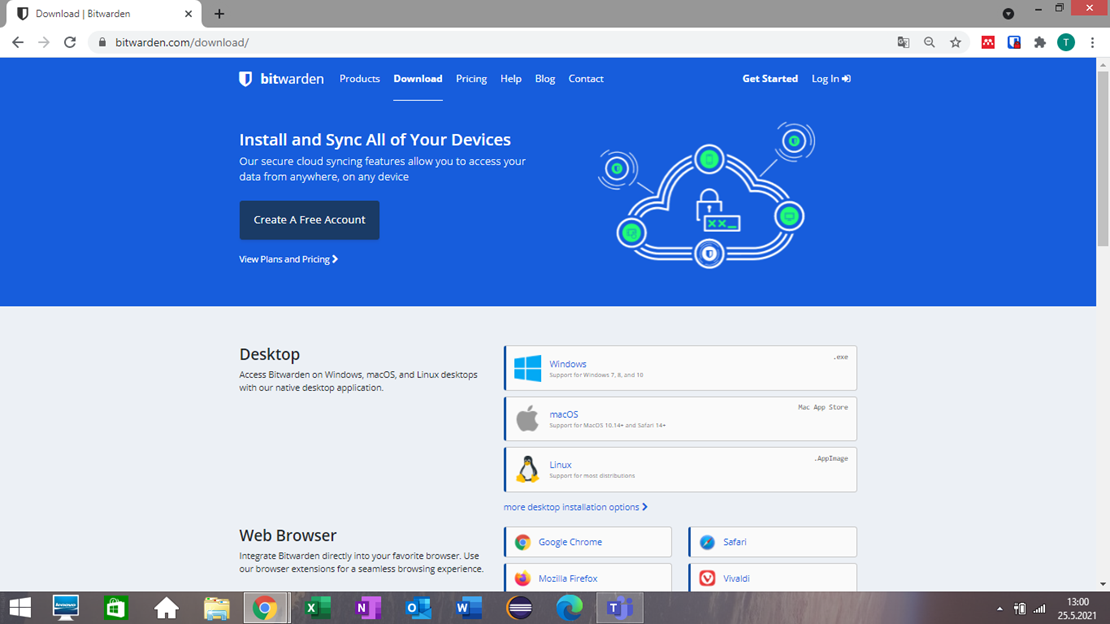1110x624 pixels.
Task: Open the Products menu item
Action: (x=360, y=79)
